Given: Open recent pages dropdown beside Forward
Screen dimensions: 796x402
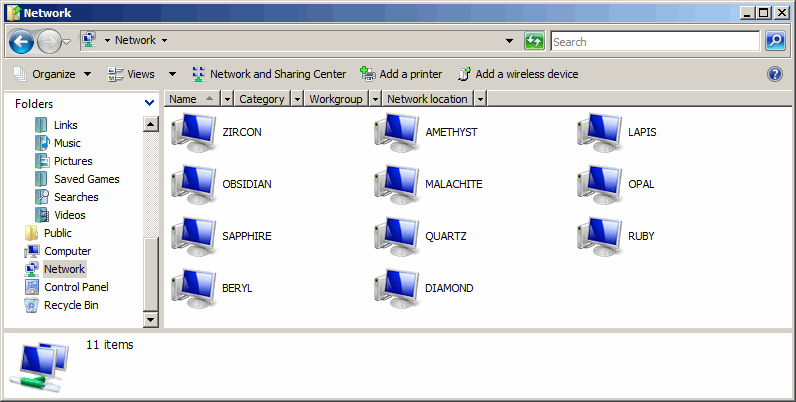Looking at the screenshot, I should pos(67,42).
